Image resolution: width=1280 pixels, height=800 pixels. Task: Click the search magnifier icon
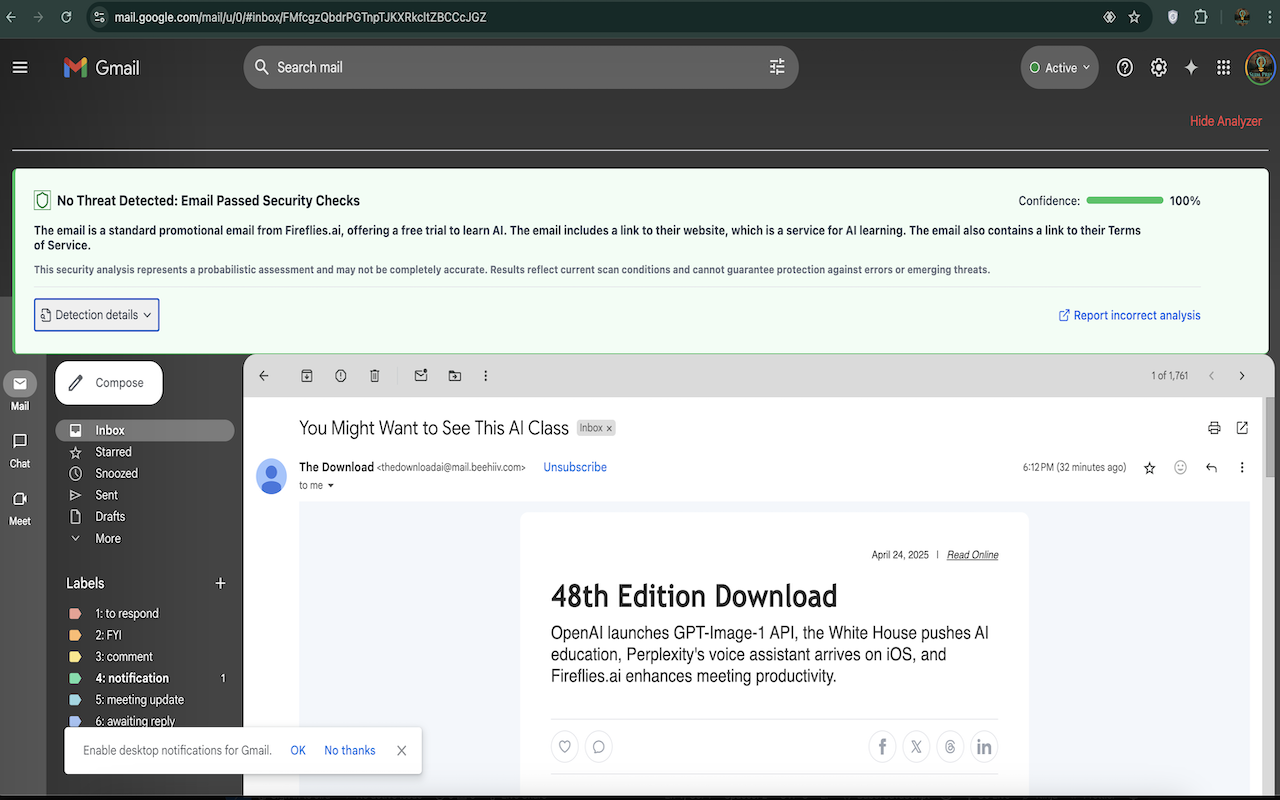(262, 67)
